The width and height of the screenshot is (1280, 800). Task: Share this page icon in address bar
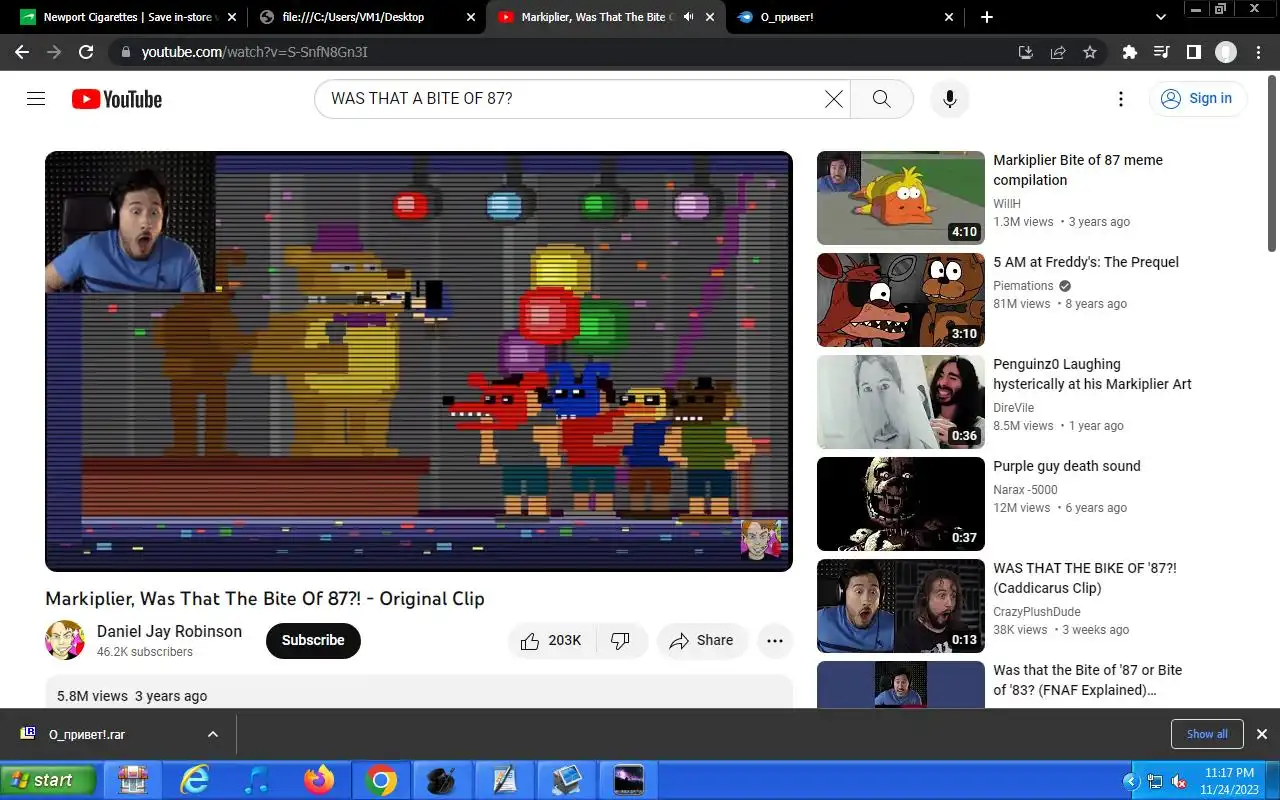[x=1057, y=52]
